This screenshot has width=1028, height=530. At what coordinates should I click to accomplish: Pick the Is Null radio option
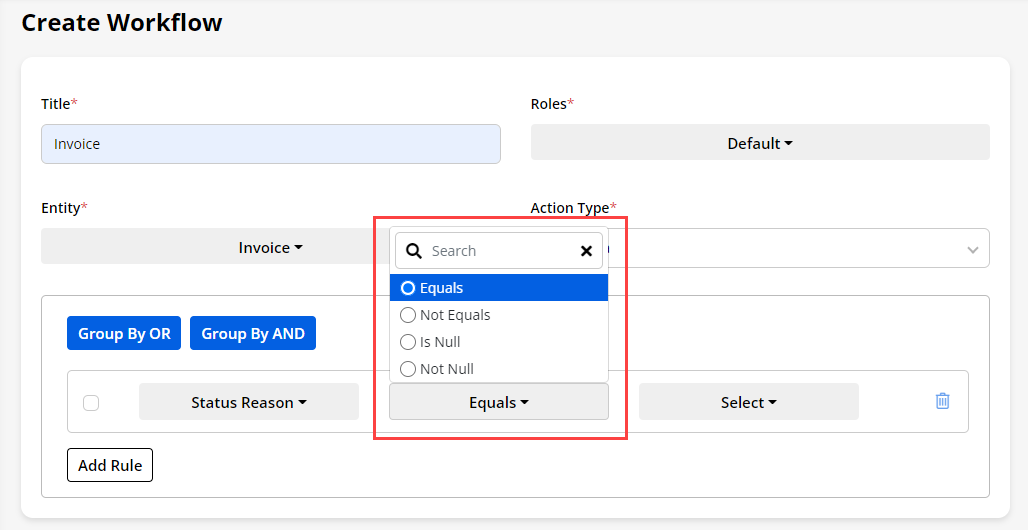(x=408, y=342)
